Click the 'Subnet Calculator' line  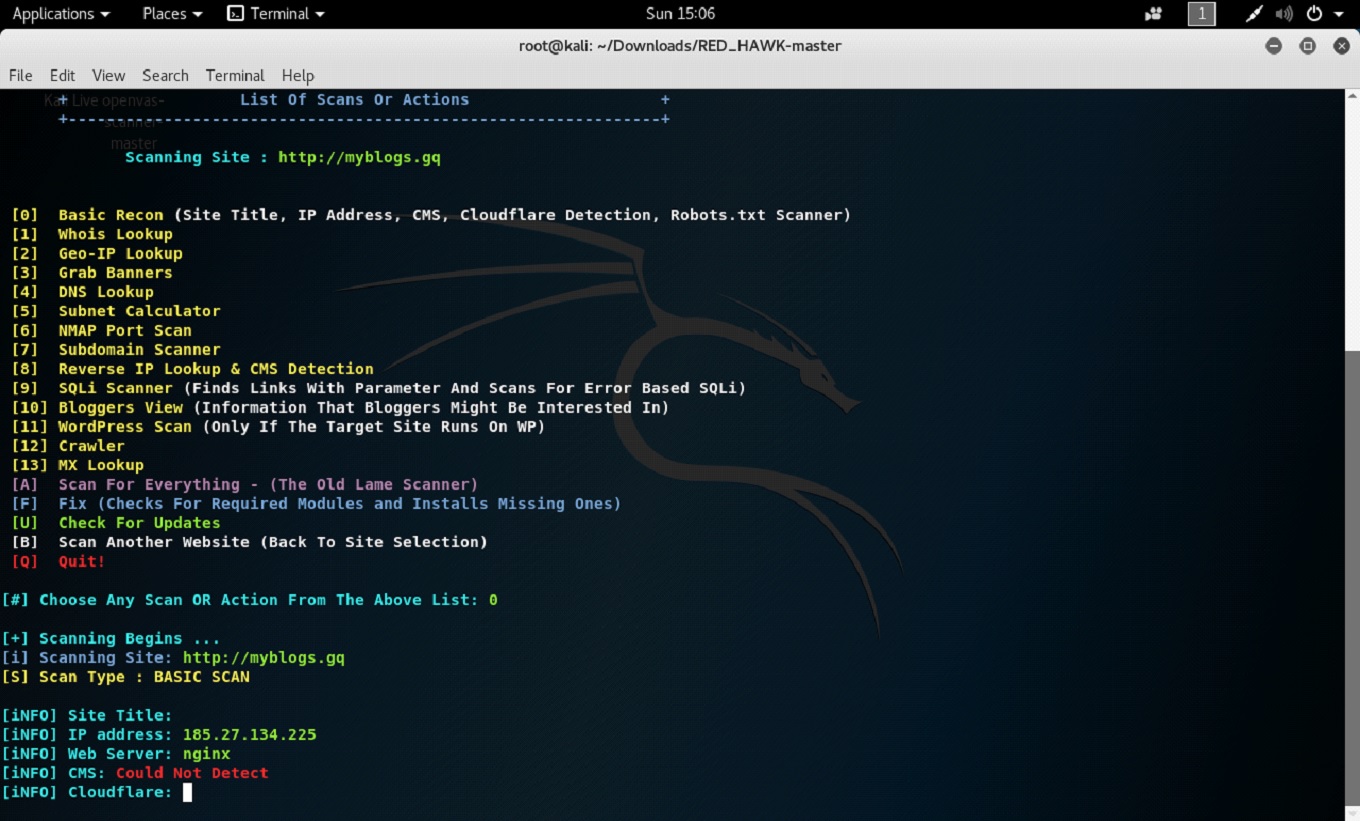tap(116, 311)
